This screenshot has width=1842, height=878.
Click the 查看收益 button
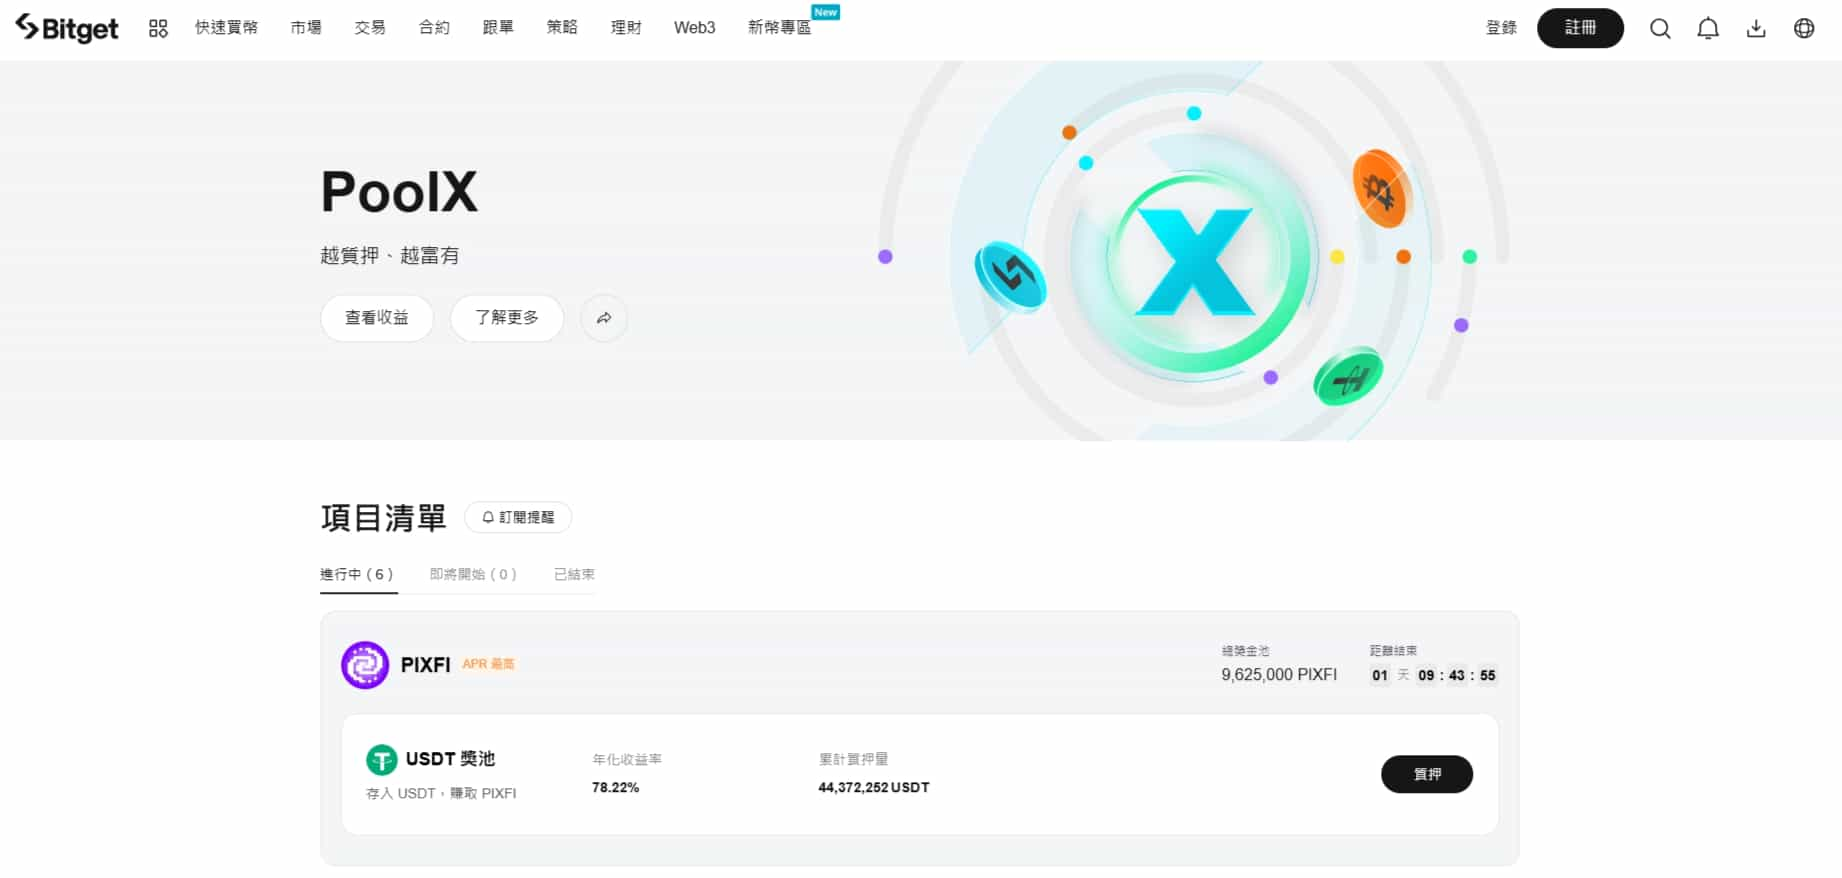tap(377, 318)
